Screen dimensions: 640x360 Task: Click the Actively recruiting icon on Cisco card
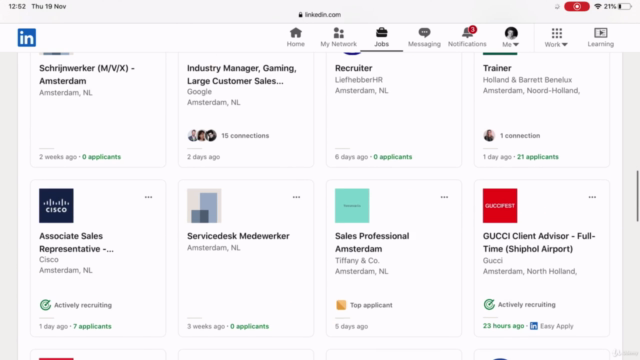click(x=45, y=305)
